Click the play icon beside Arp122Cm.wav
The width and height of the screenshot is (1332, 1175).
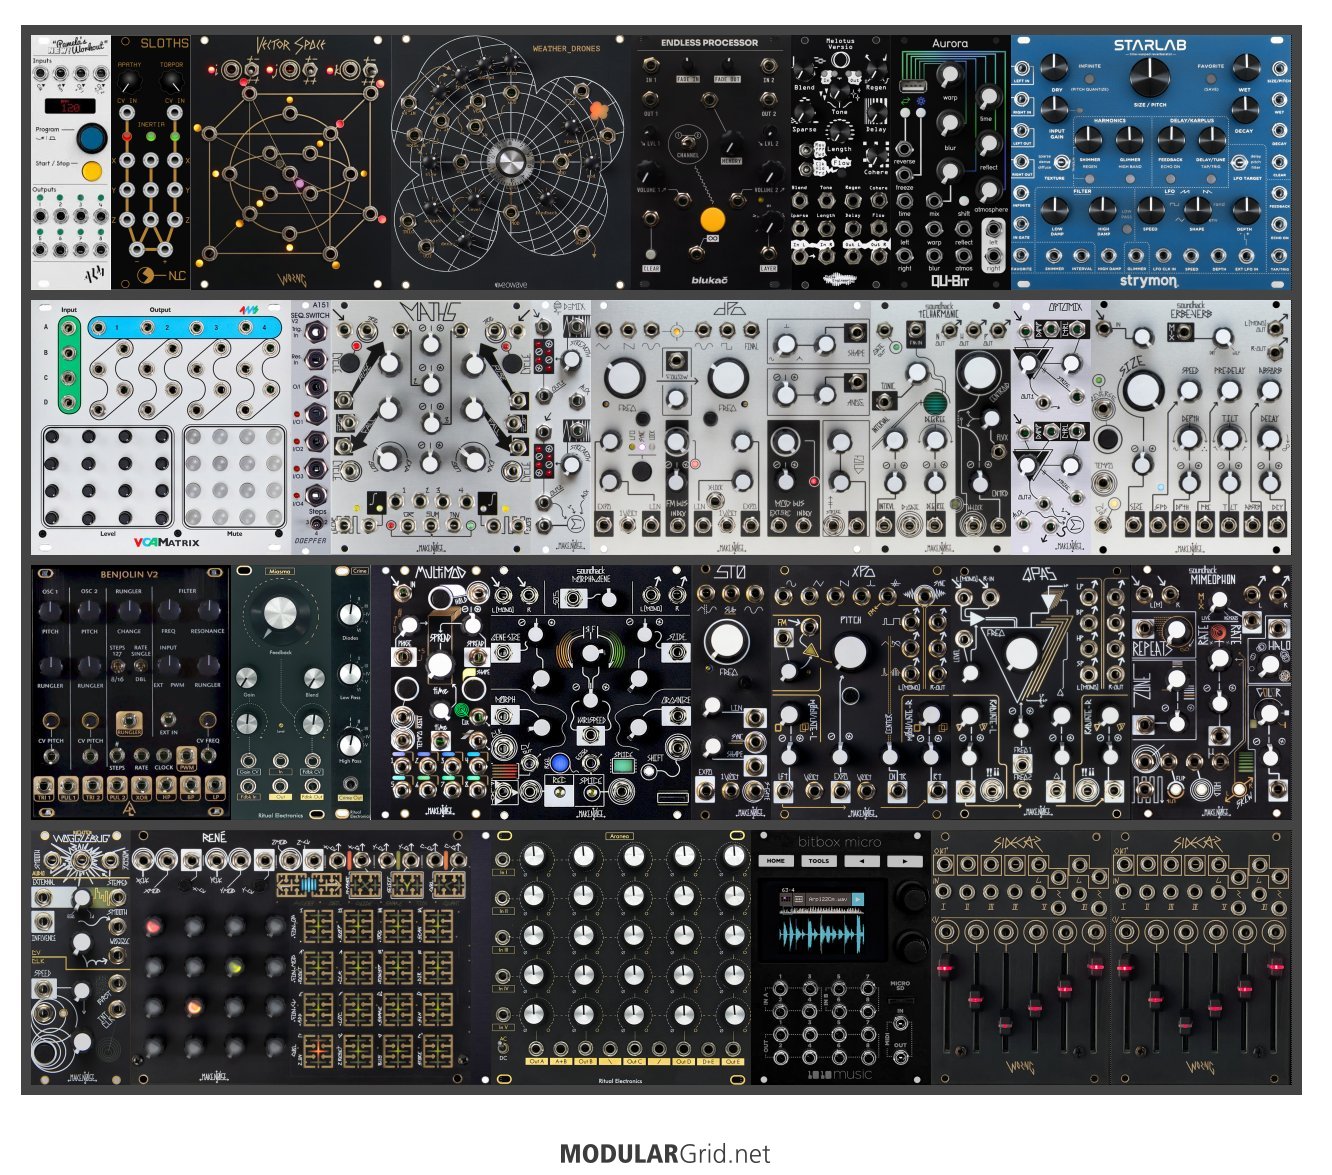pyautogui.click(x=859, y=900)
